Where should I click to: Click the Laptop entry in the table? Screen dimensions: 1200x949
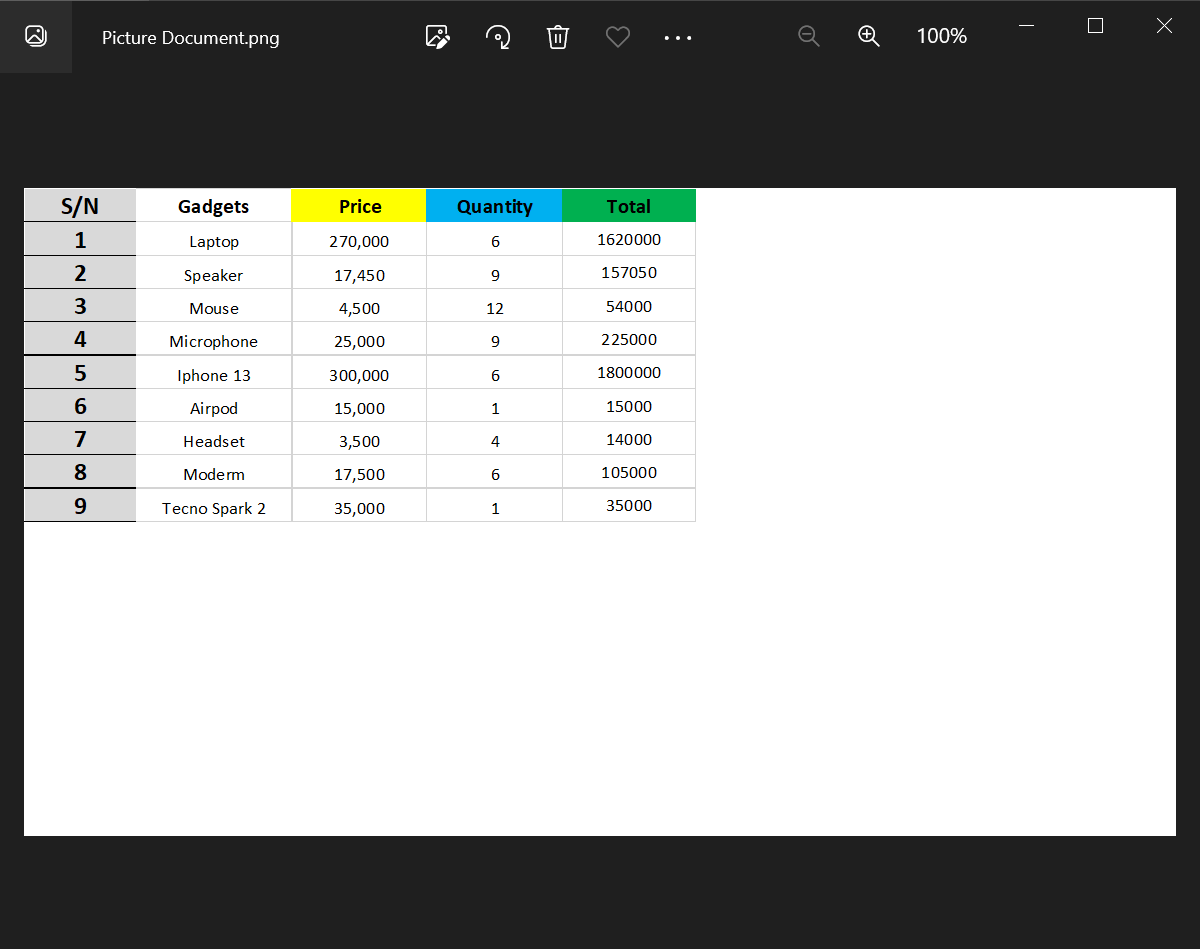[x=213, y=241]
